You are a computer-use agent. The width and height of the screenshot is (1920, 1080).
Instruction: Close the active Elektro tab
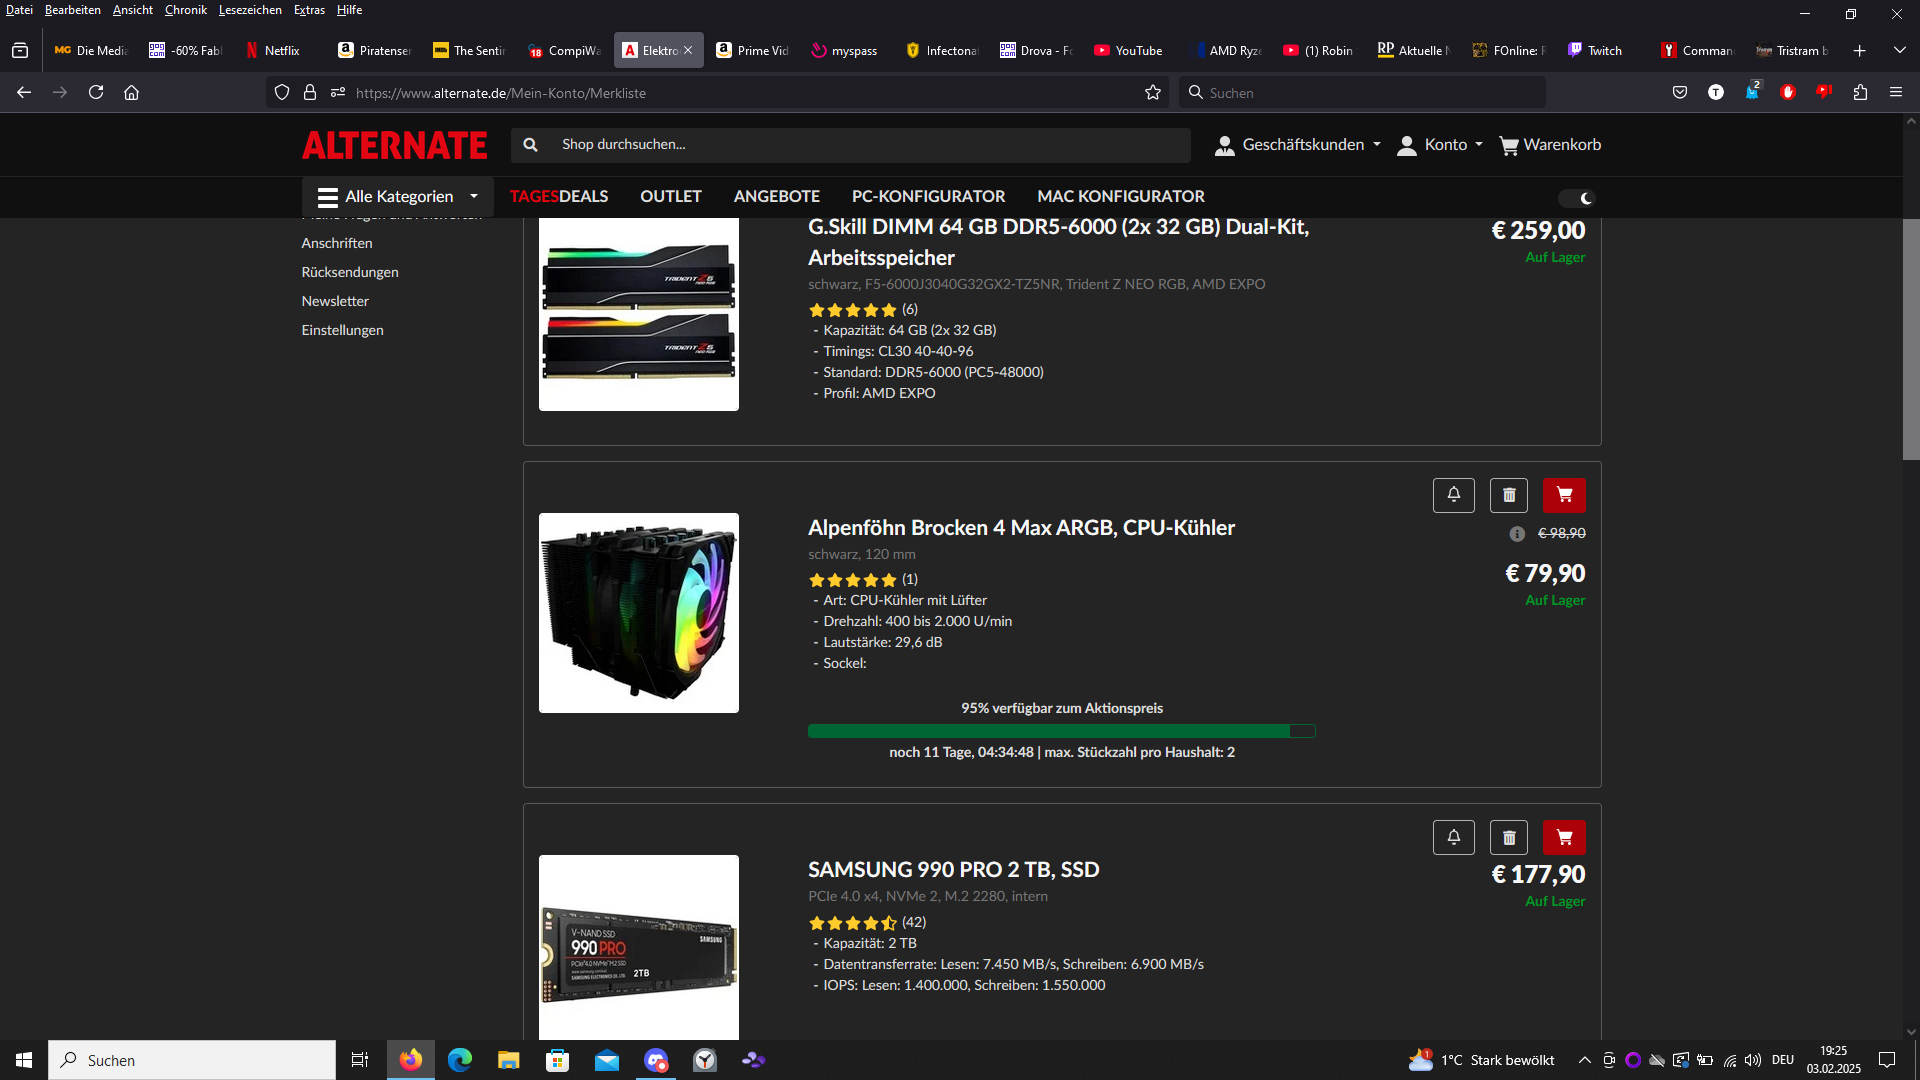click(688, 50)
